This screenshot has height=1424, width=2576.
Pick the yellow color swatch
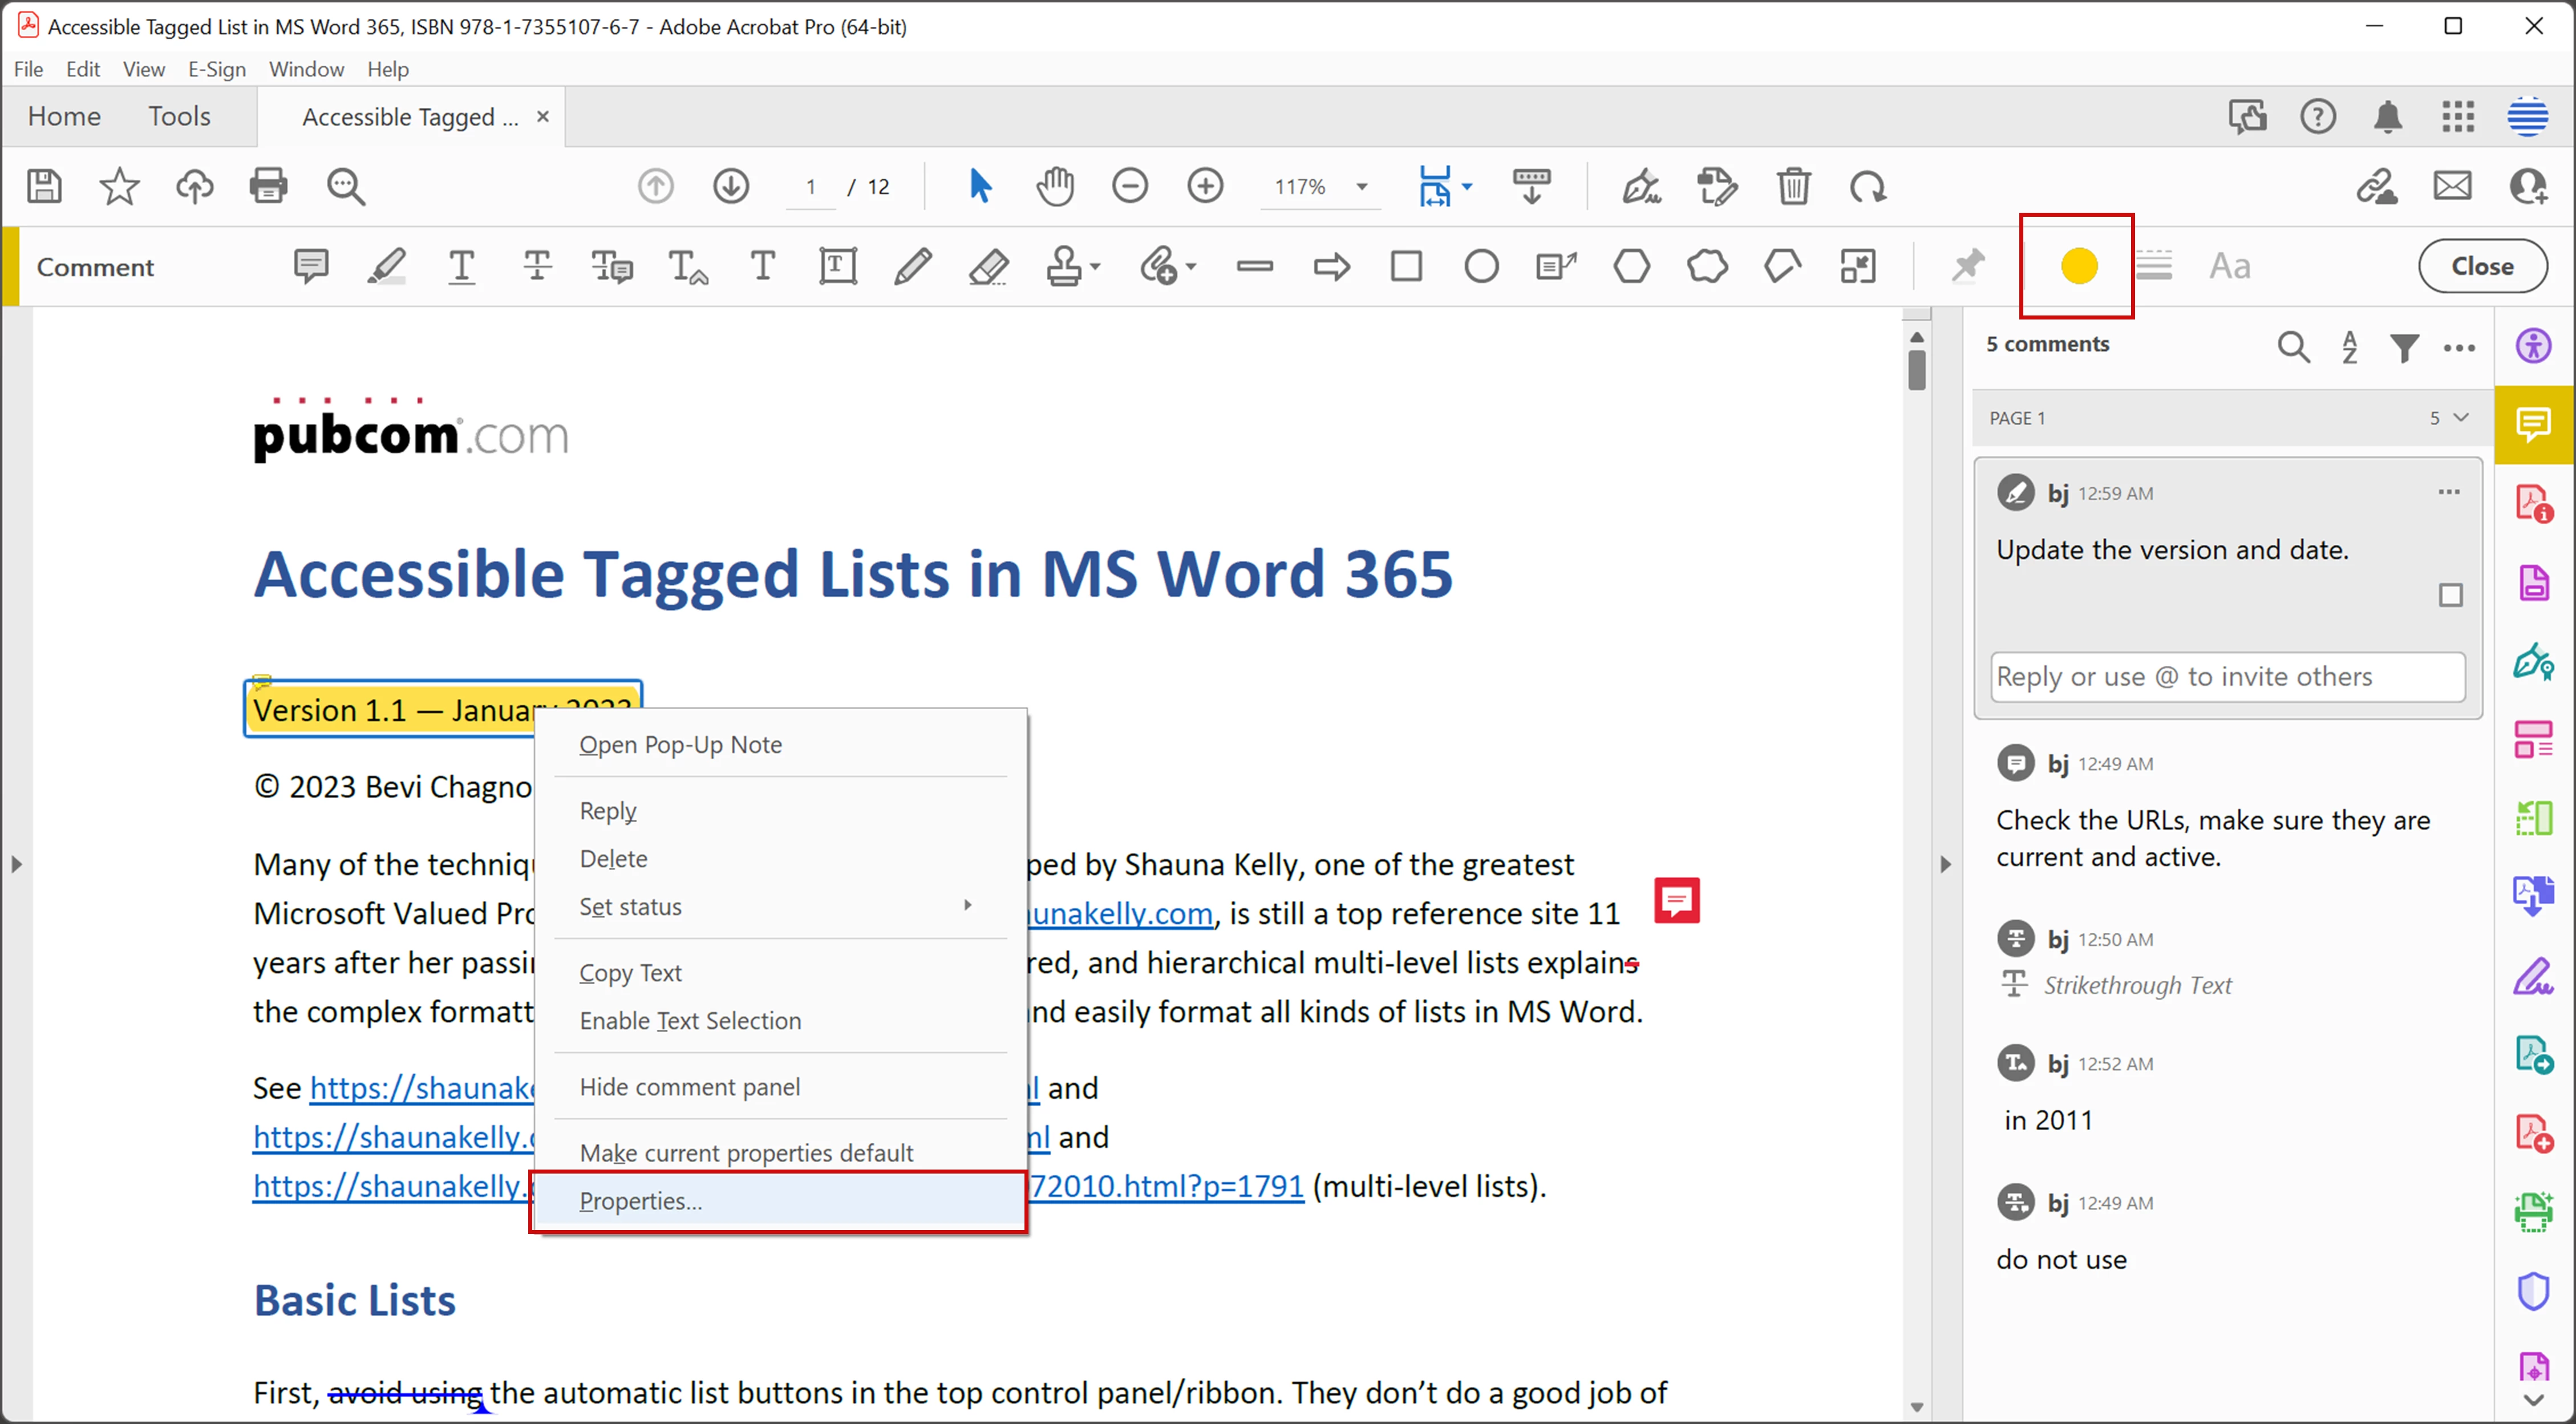click(x=2078, y=267)
